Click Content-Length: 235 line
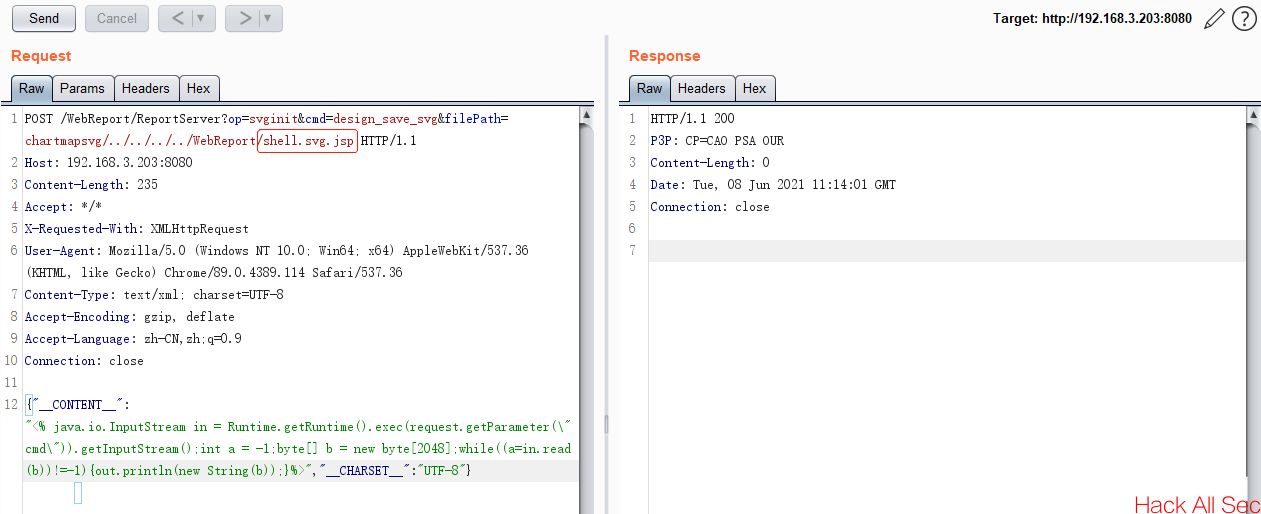The image size is (1261, 514). tap(91, 185)
